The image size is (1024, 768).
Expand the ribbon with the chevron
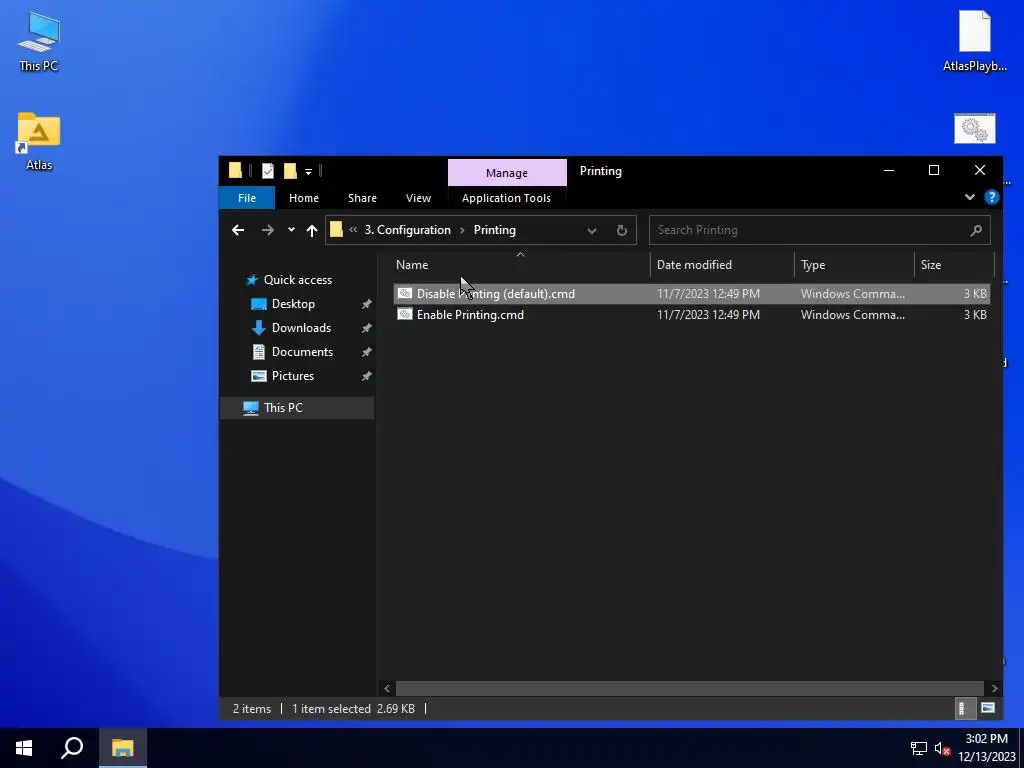[970, 197]
